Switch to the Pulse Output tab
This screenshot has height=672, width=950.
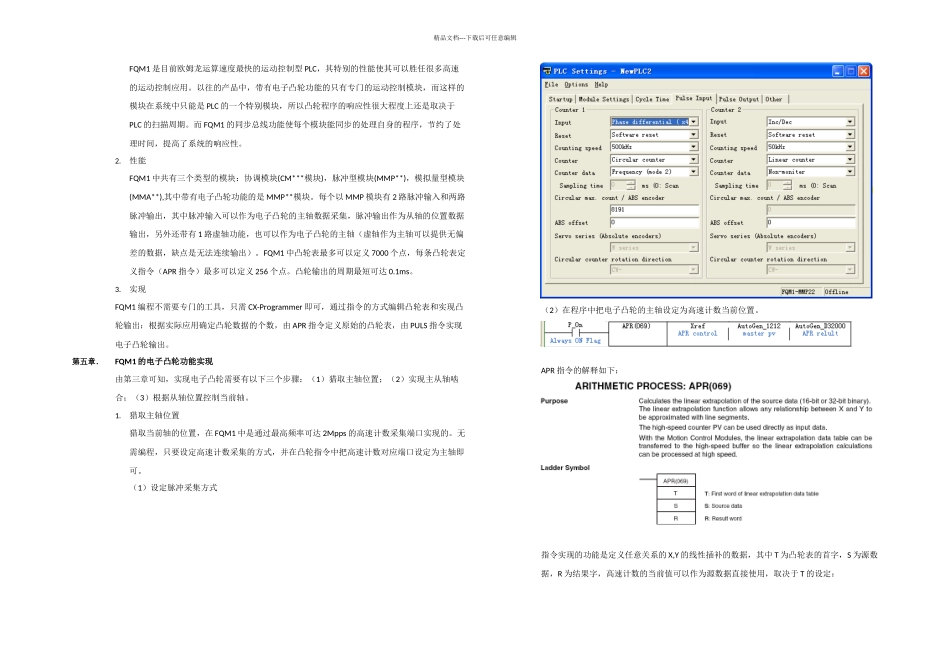click(x=739, y=99)
